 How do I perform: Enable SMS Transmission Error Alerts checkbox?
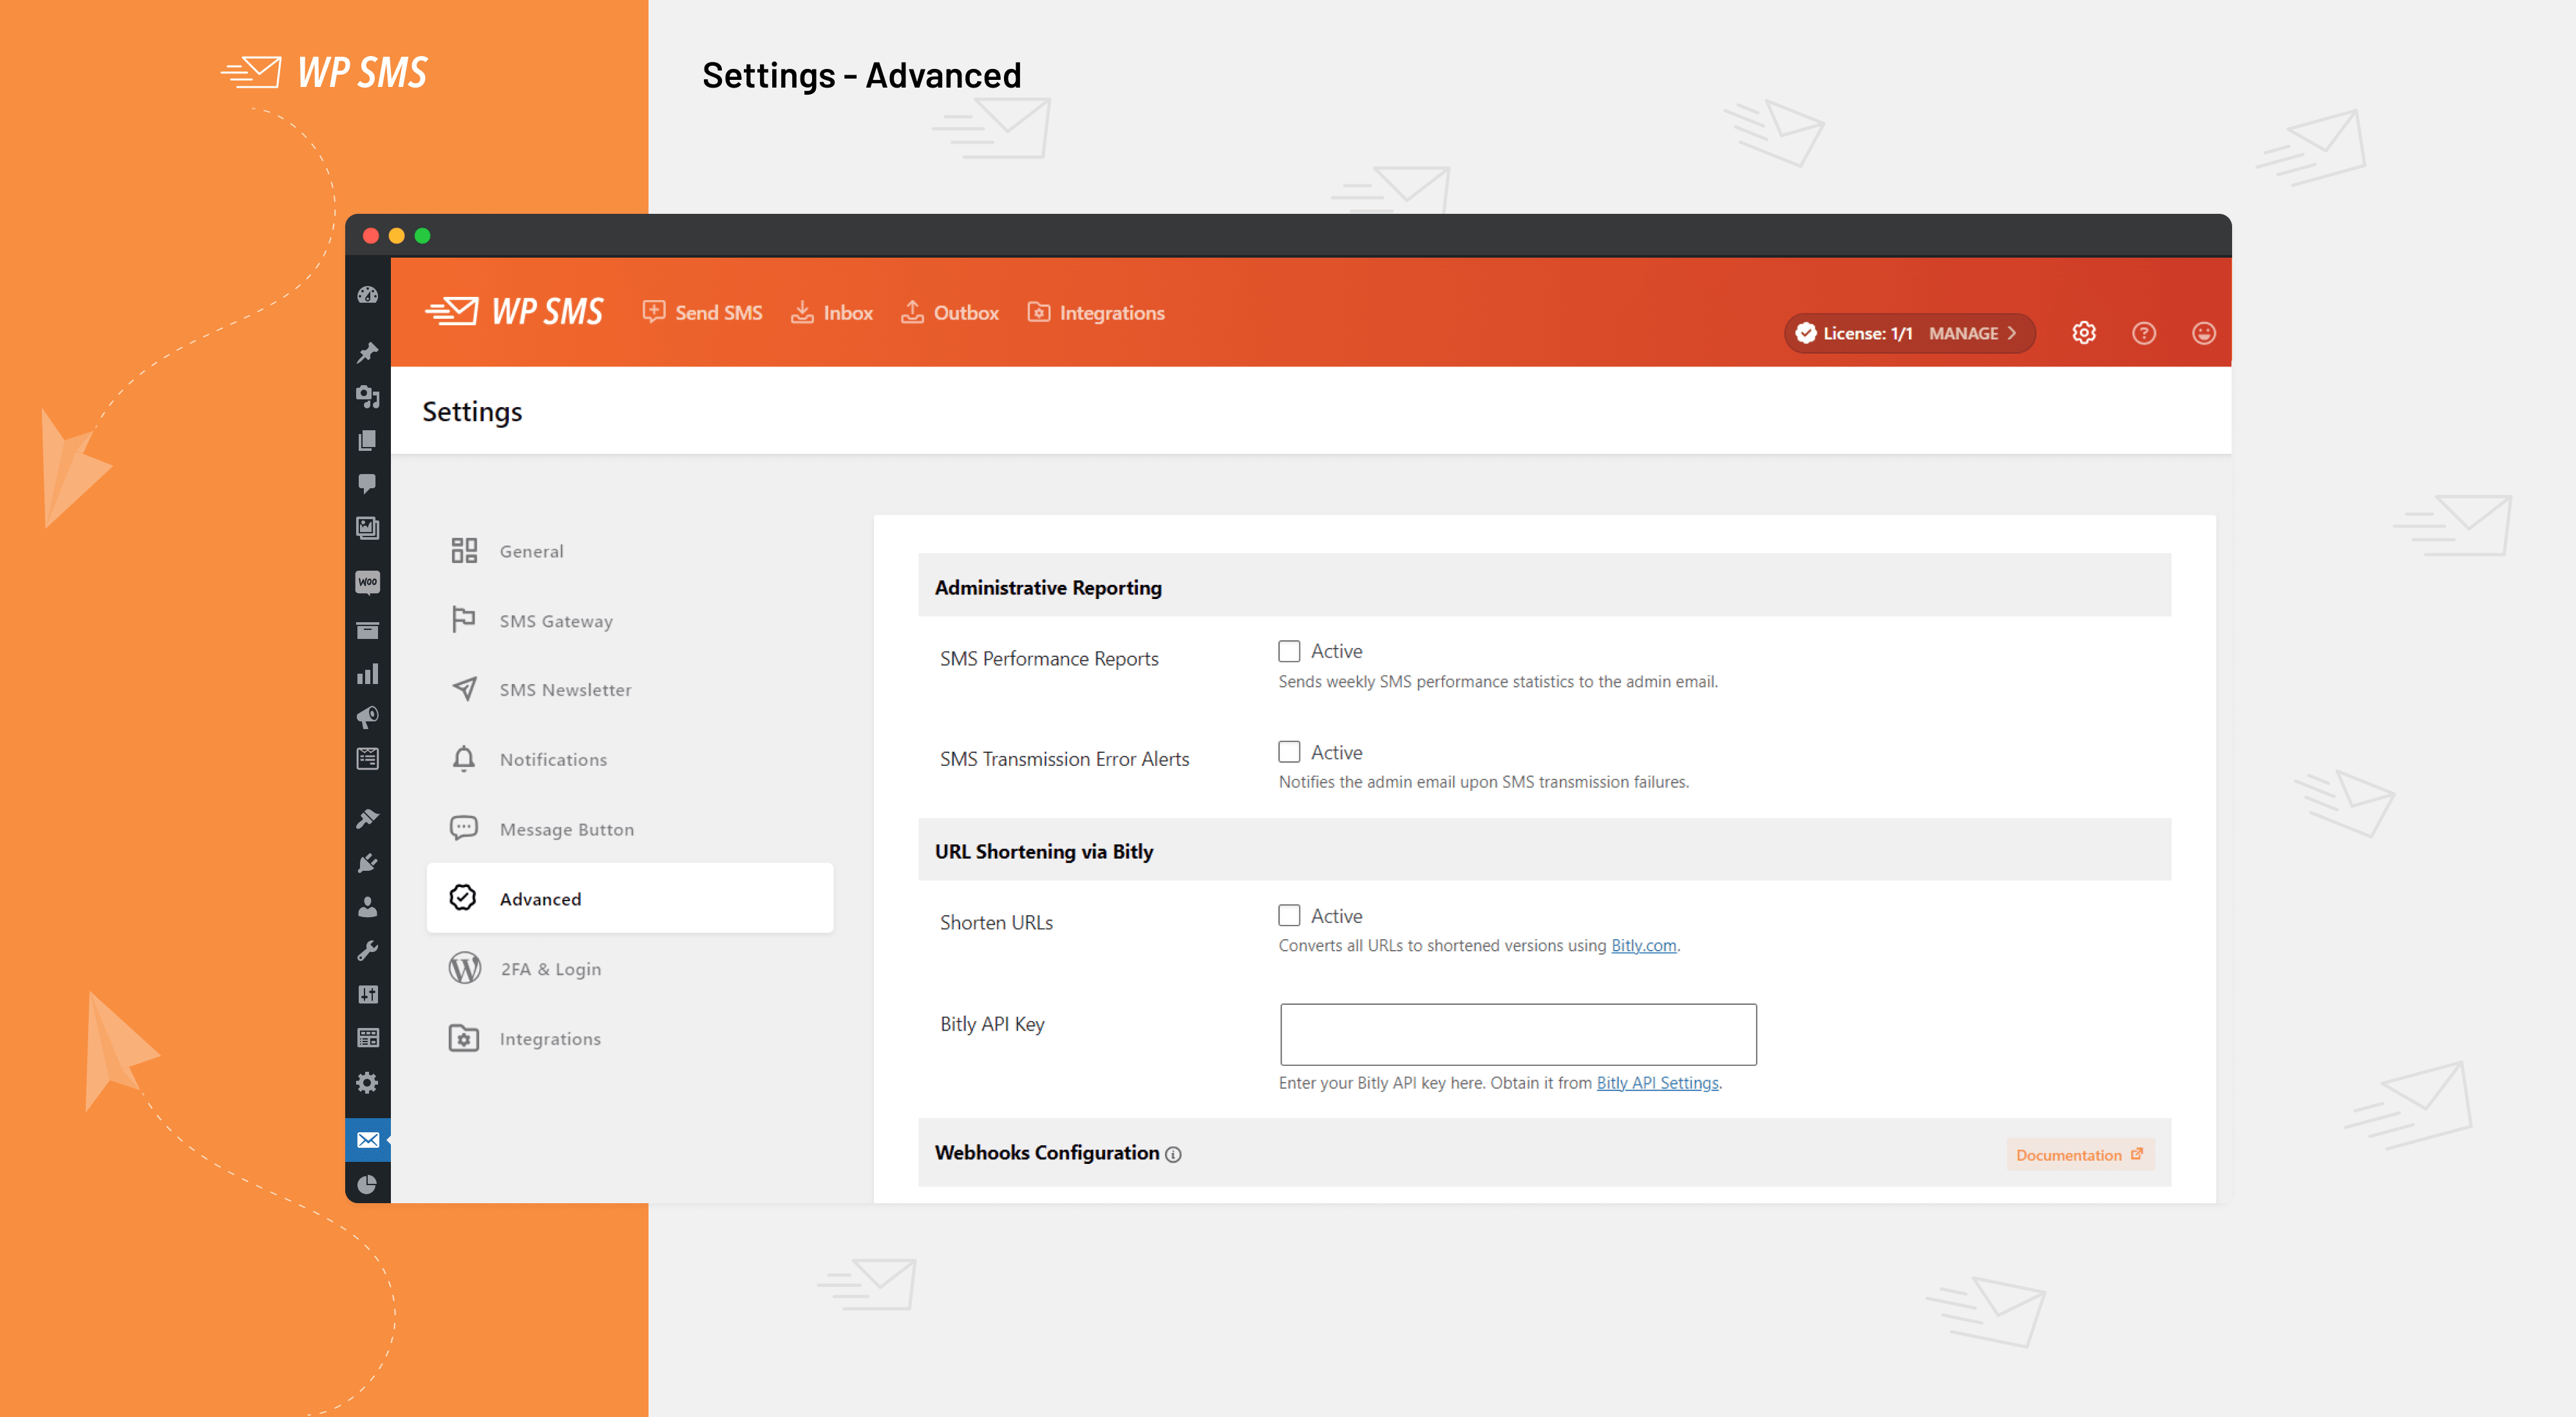click(x=1289, y=752)
